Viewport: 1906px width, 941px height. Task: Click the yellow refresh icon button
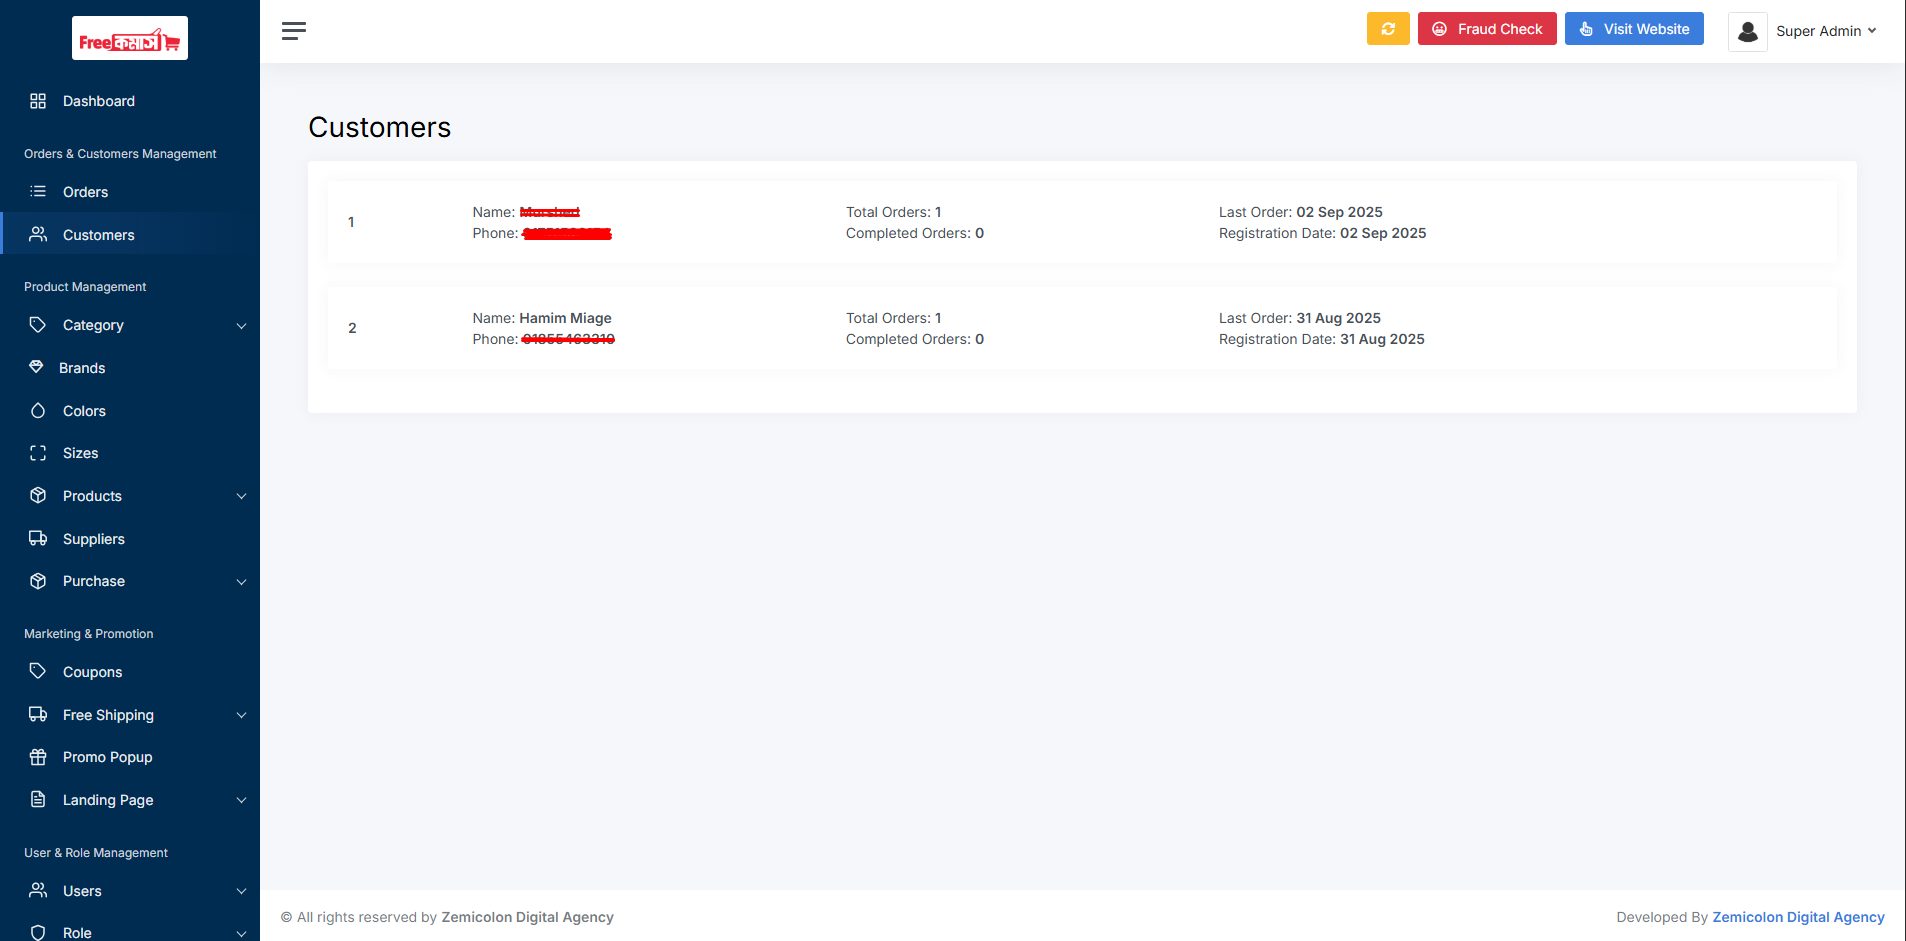1387,29
